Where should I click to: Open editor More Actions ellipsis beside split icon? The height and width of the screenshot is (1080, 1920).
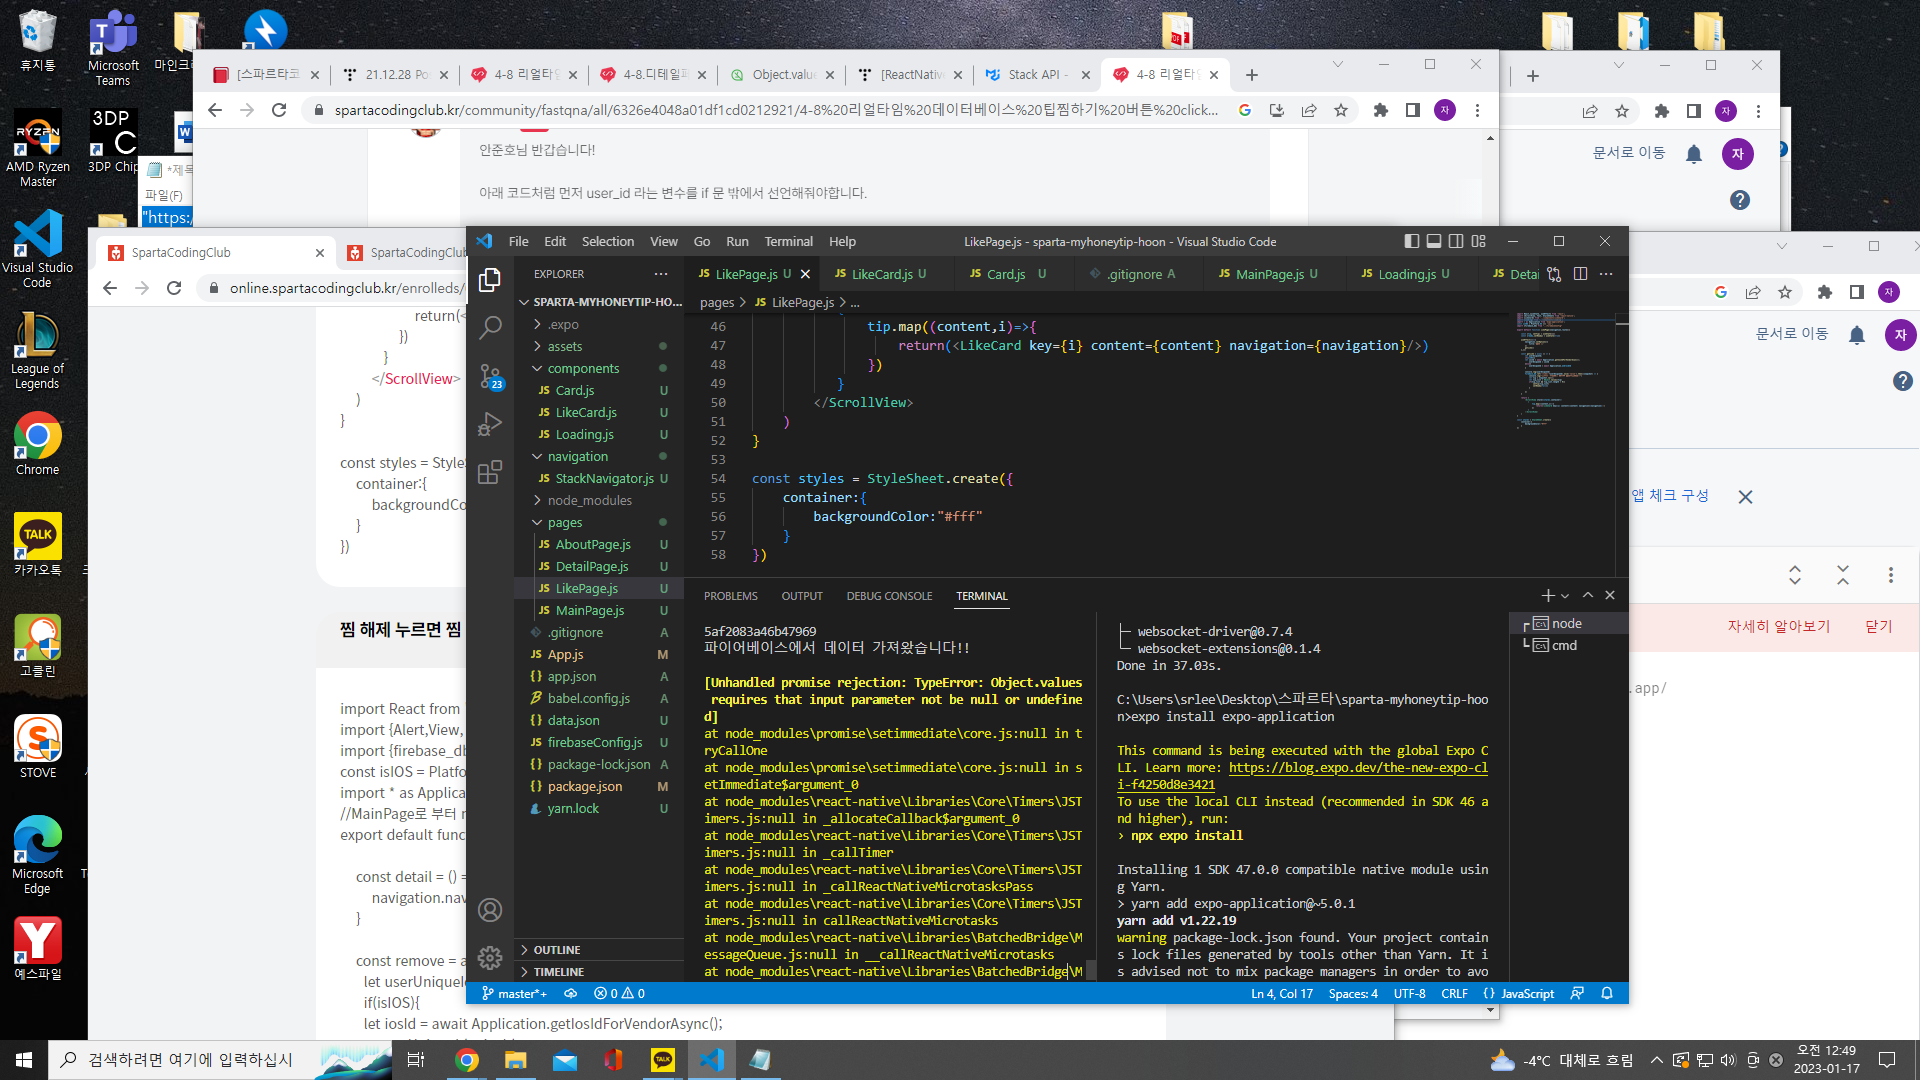[x=1606, y=274]
